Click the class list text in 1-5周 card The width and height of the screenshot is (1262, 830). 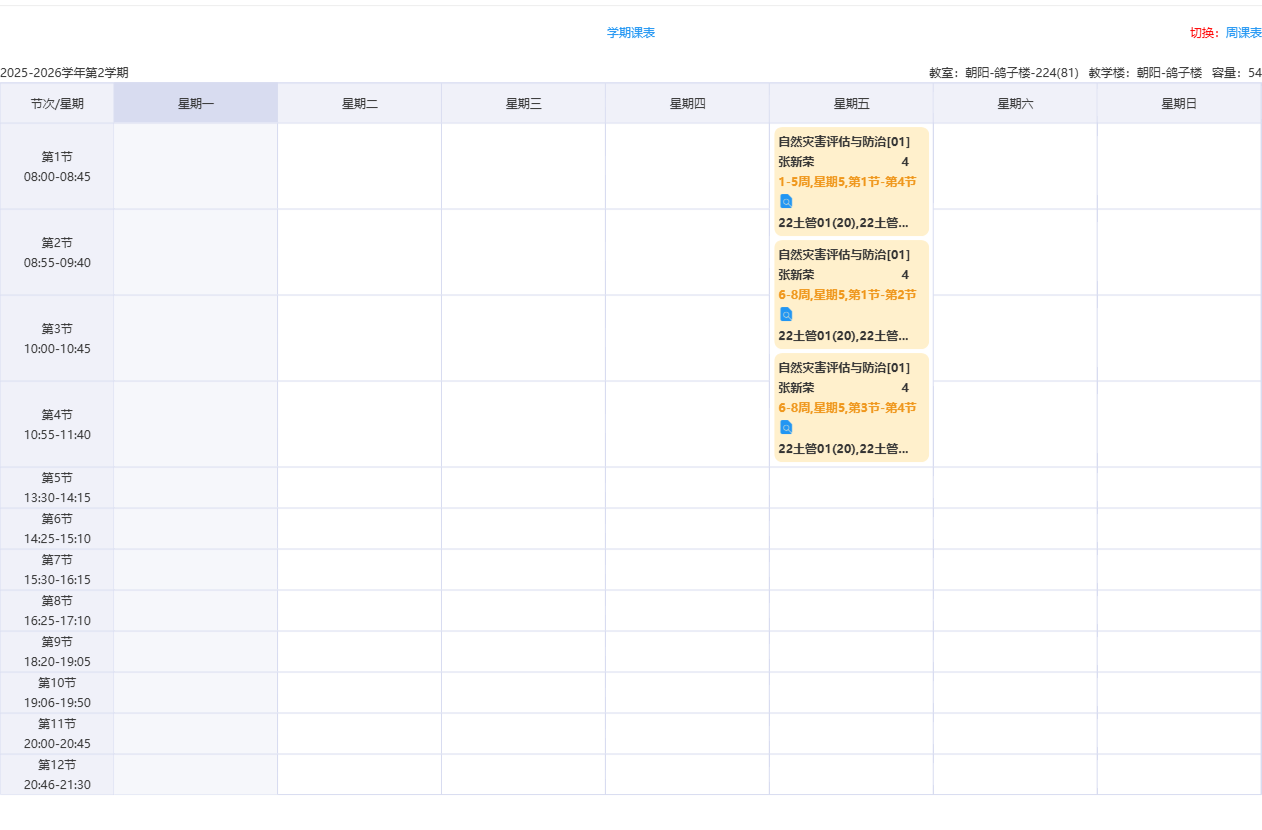[844, 223]
